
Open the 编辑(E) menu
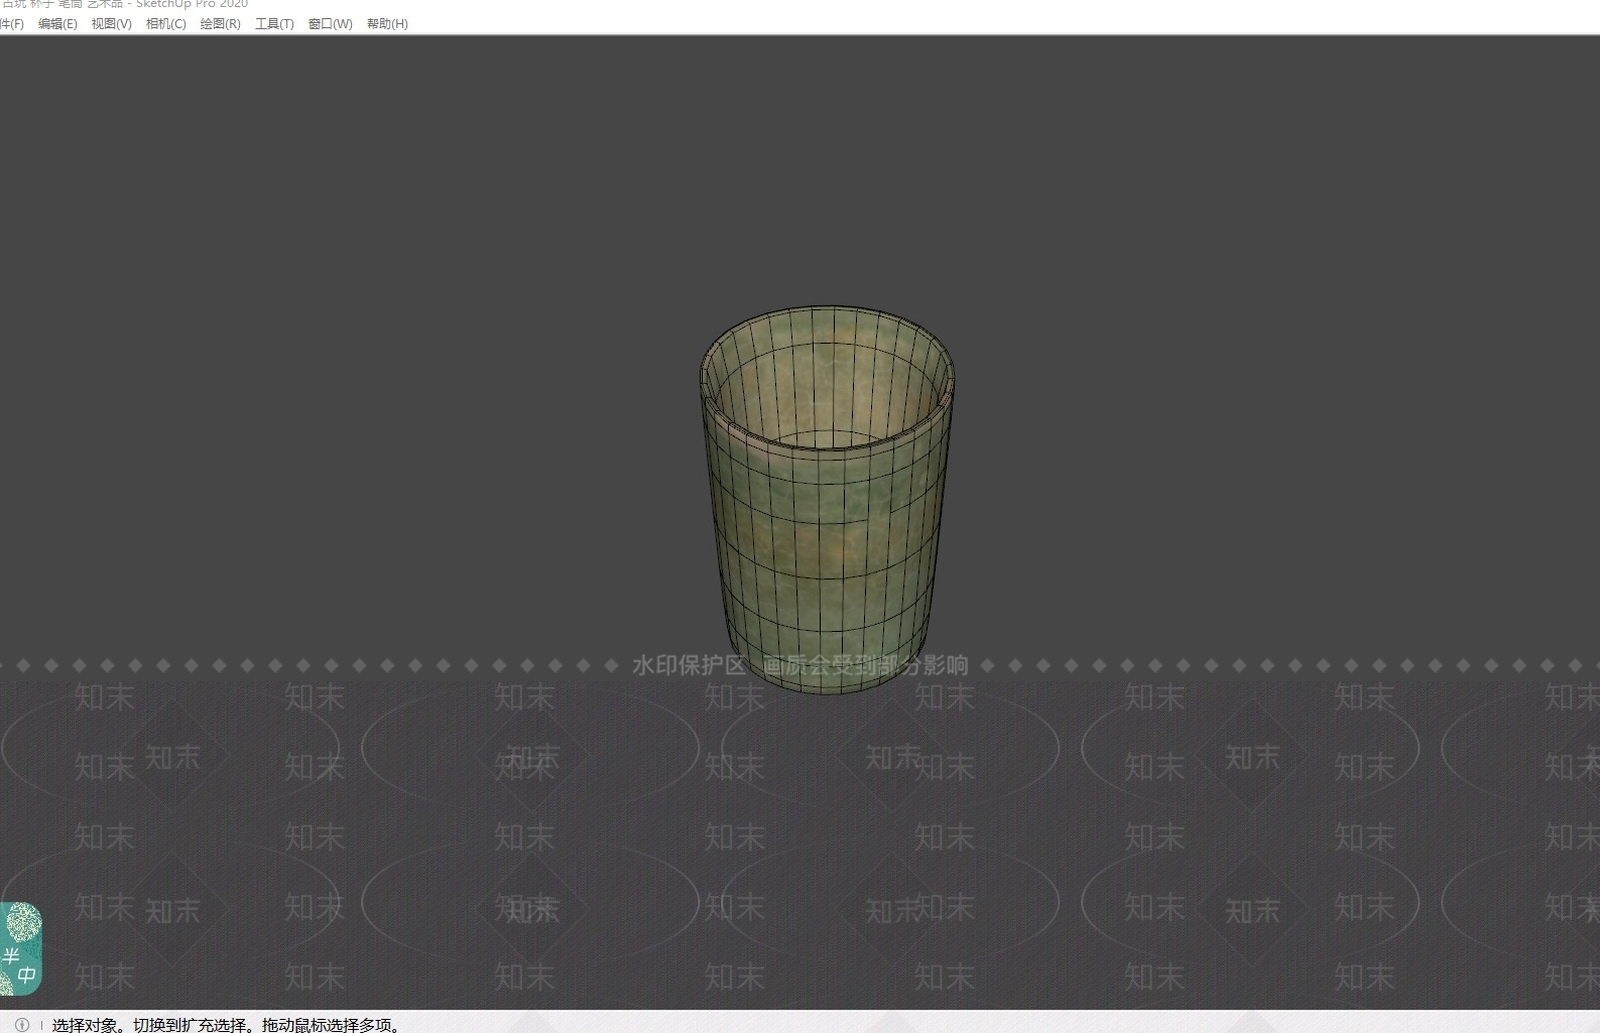click(57, 24)
